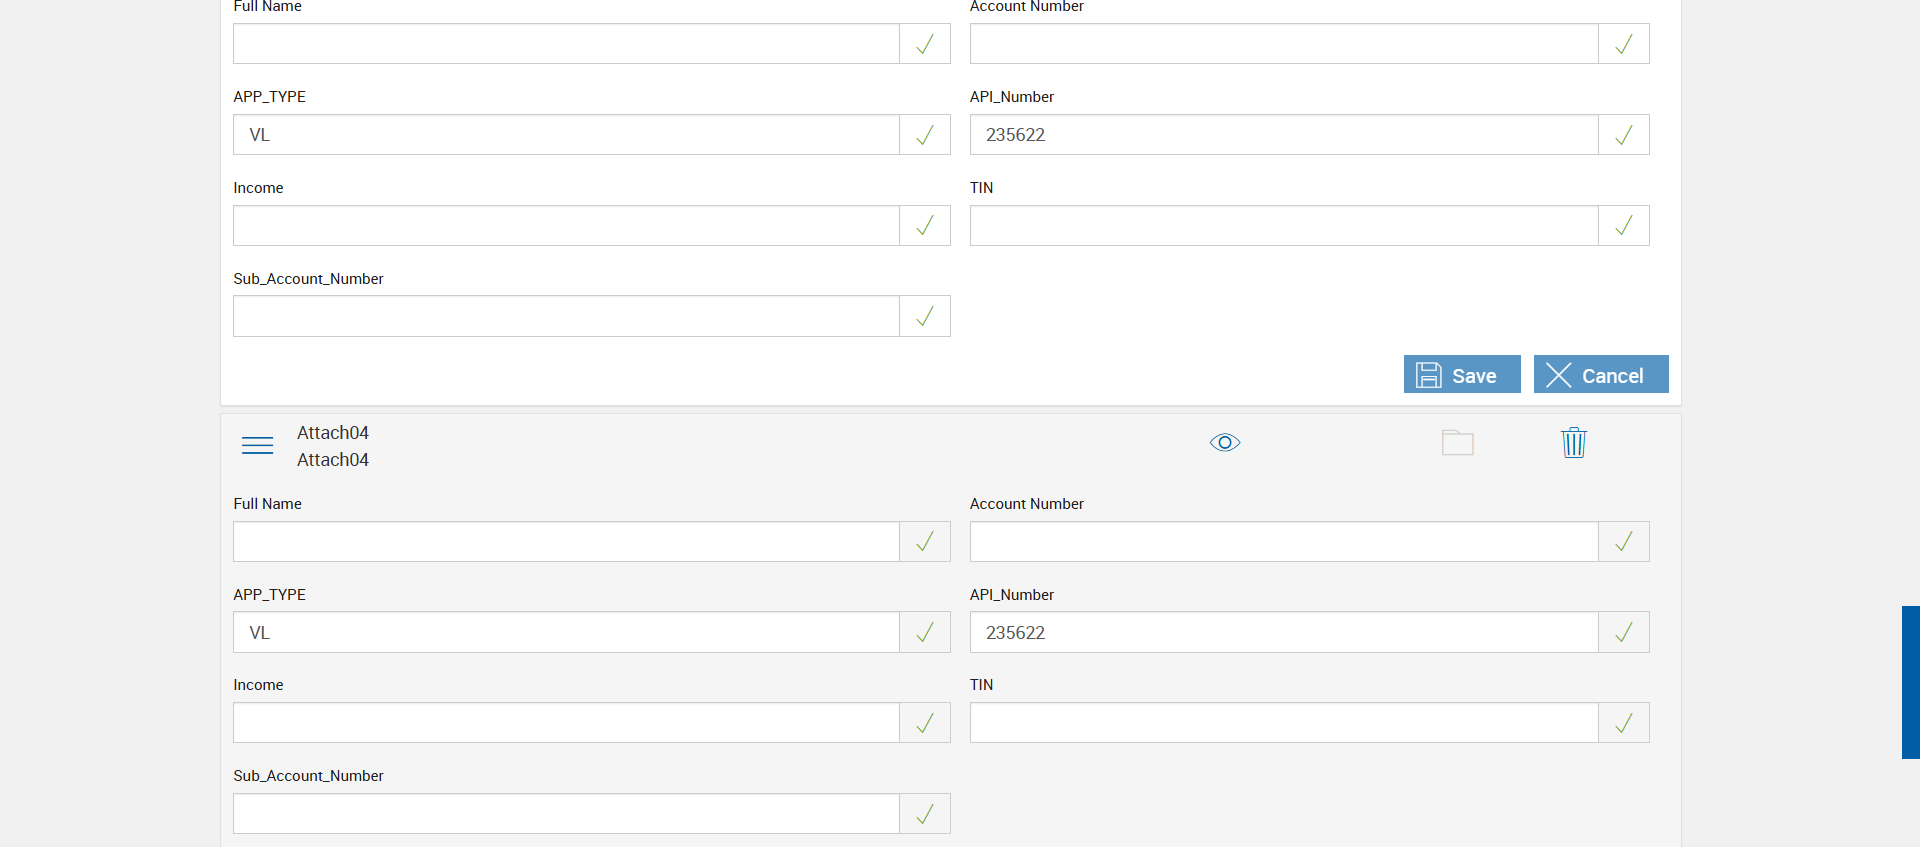Image resolution: width=1920 pixels, height=847 pixels.
Task: Click checkmark beside Attach04 APP_TYPE field
Action: coord(925,633)
